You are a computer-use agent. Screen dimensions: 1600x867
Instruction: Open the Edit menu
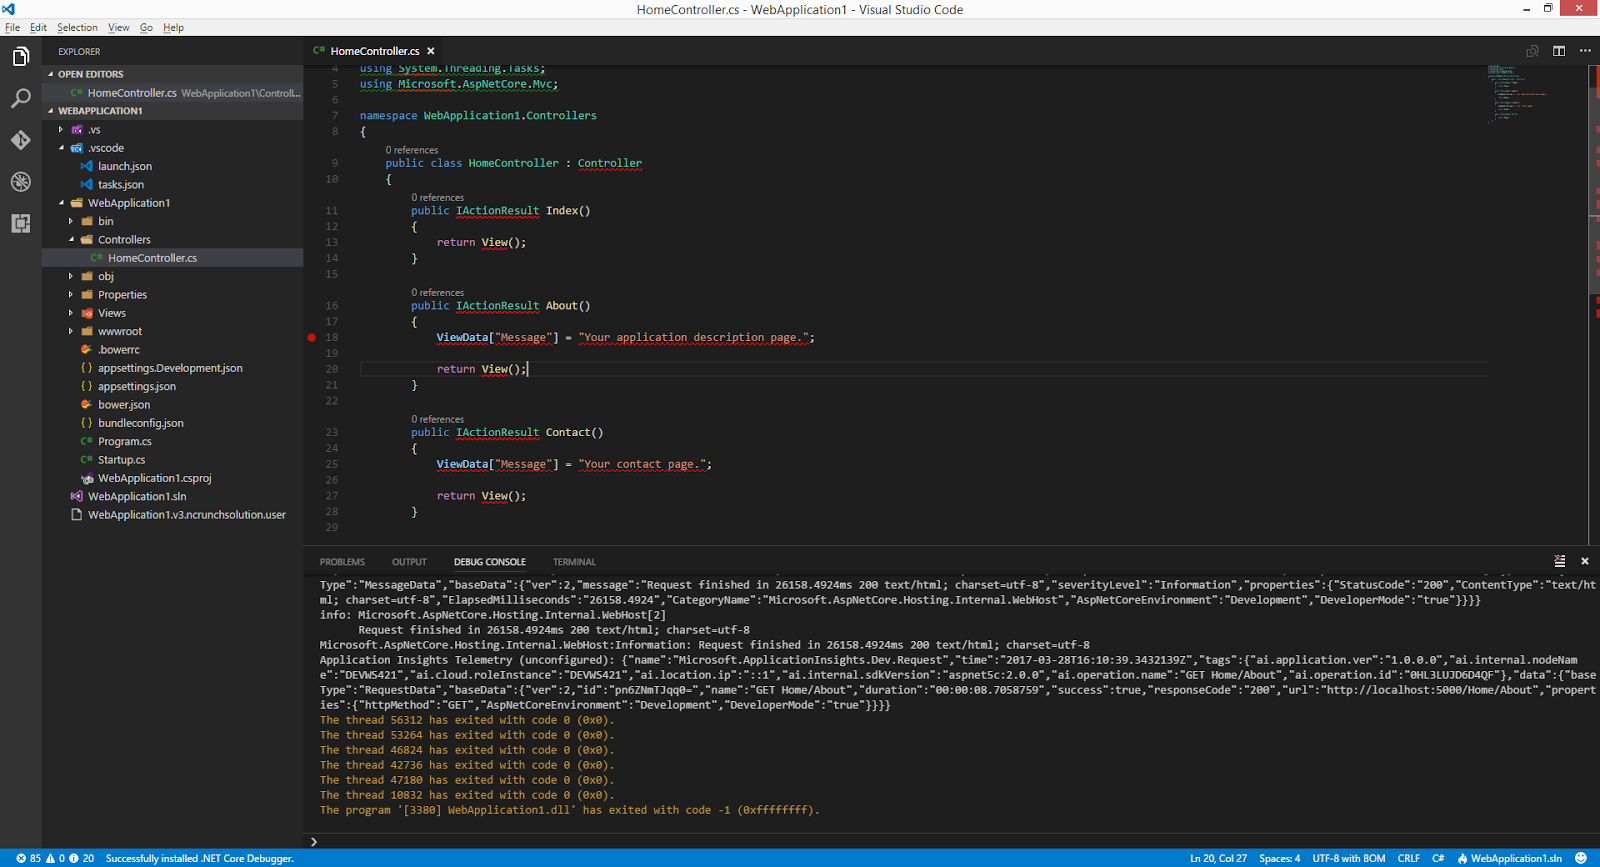[38, 27]
